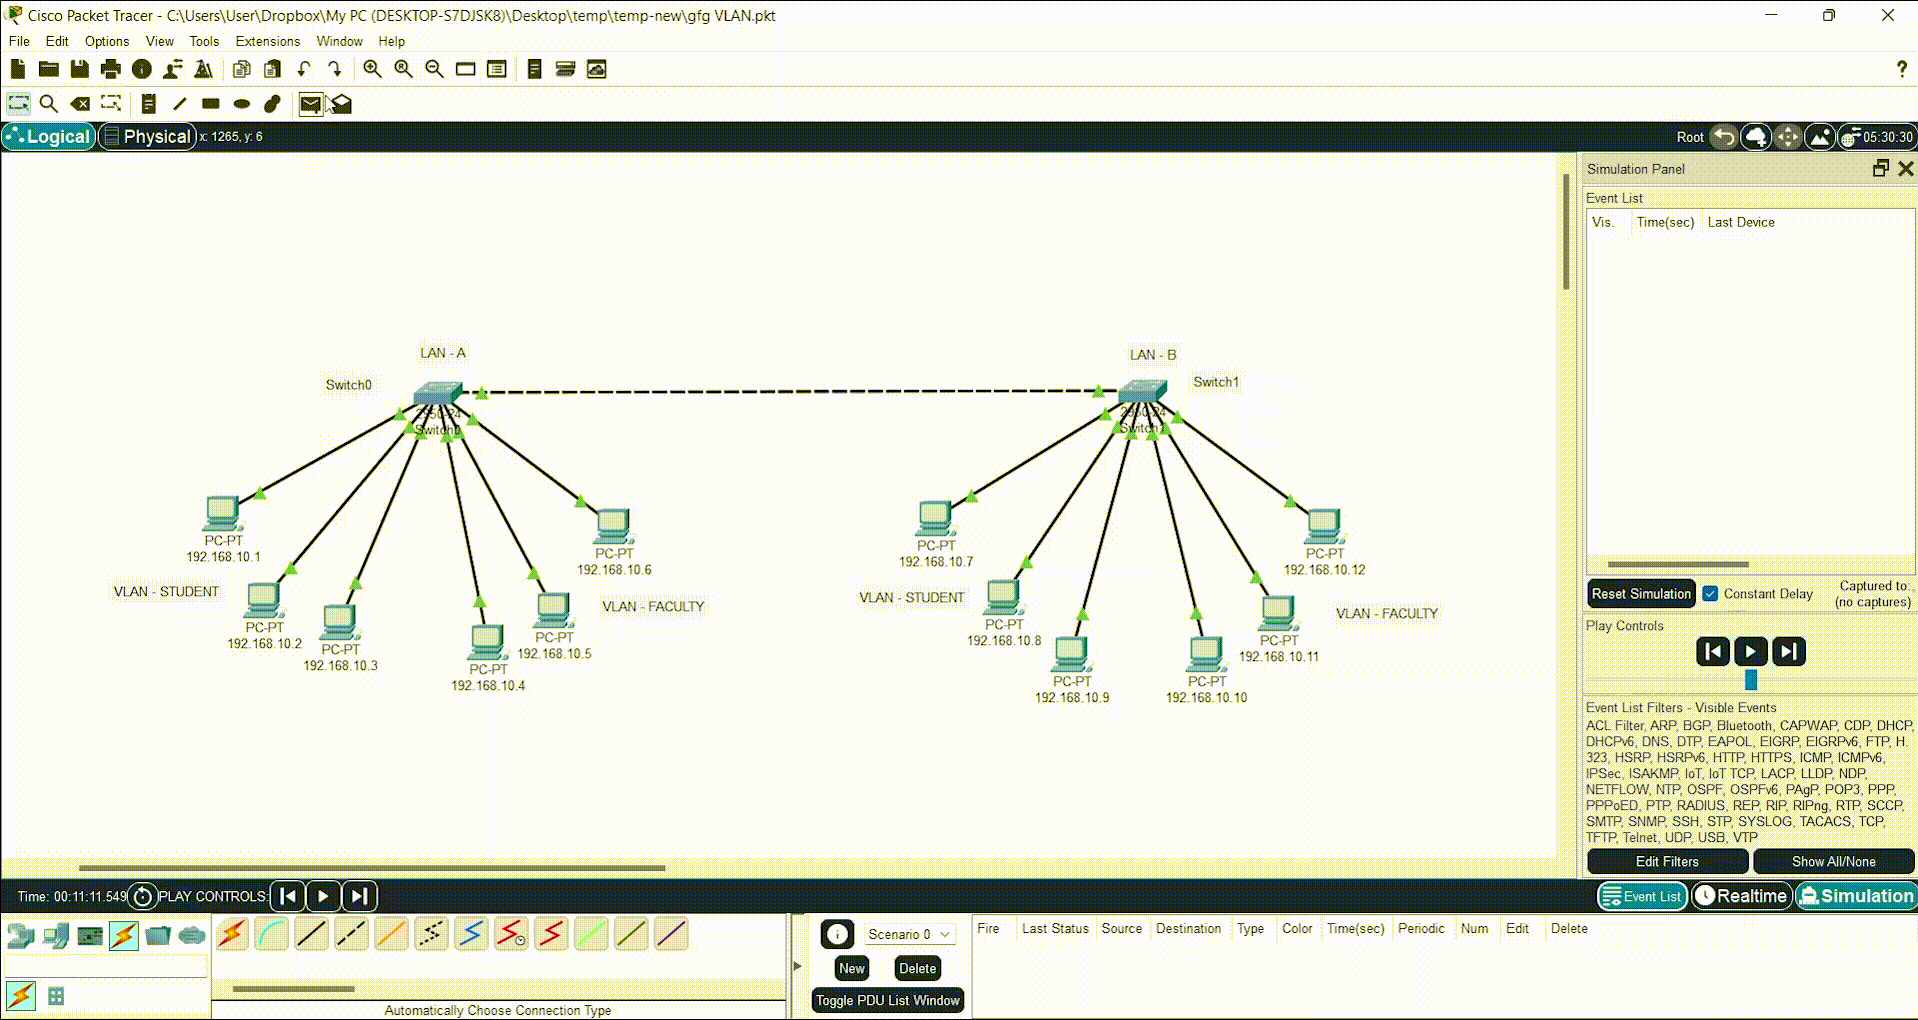The image size is (1918, 1020).
Task: Print the workspace using the printer icon
Action: point(111,69)
